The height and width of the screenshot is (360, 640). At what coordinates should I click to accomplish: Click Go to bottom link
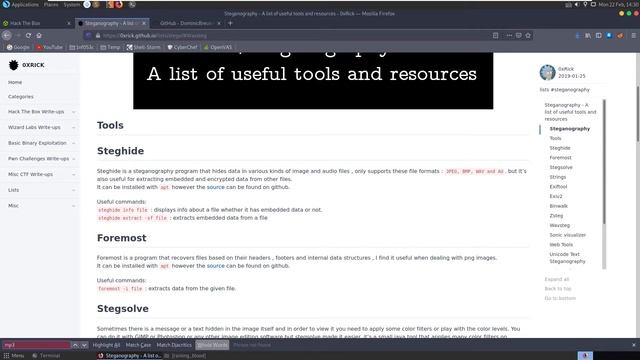click(x=560, y=298)
